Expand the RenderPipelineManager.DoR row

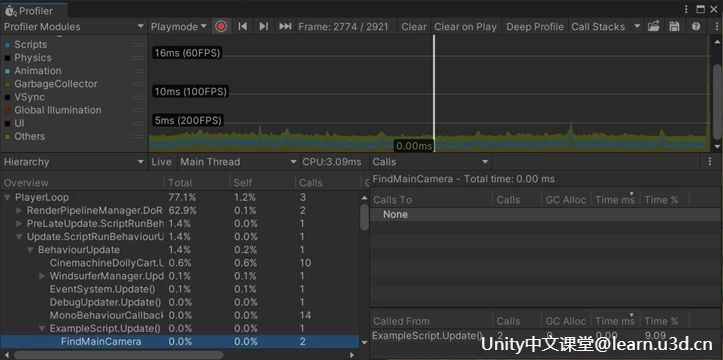[x=19, y=211]
